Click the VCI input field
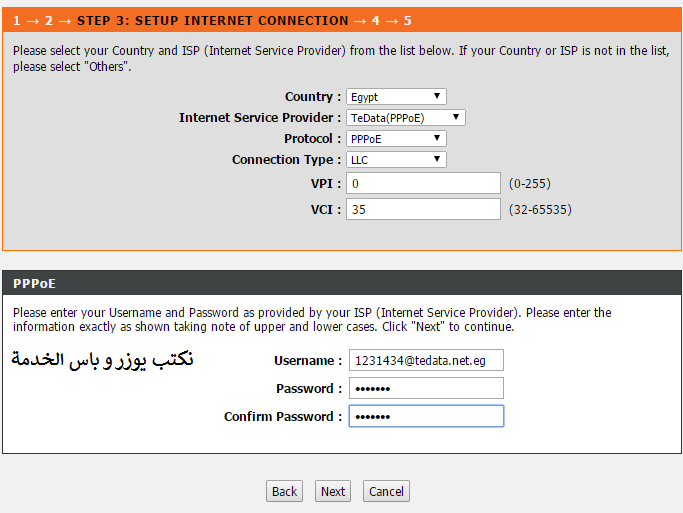 pyautogui.click(x=423, y=209)
